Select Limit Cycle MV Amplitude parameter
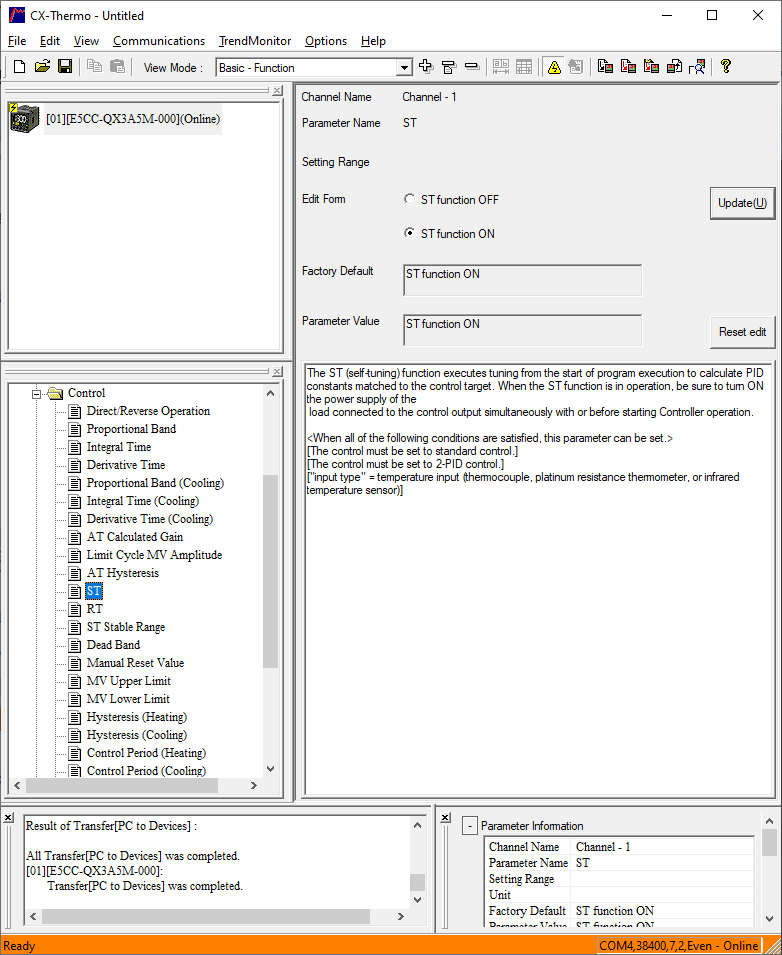The height and width of the screenshot is (955, 782). 154,555
